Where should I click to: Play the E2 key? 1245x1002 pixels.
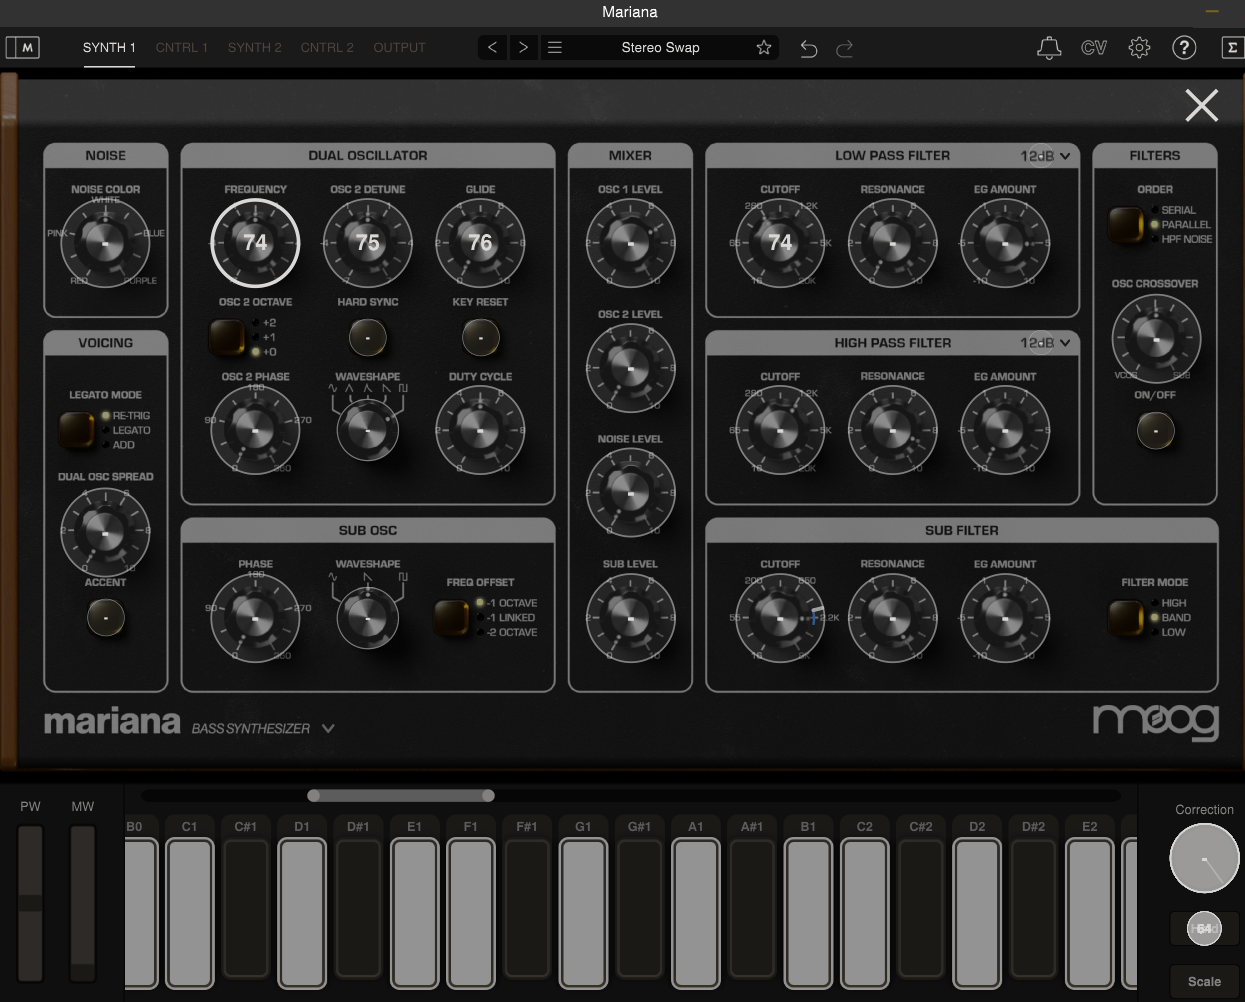click(x=1090, y=913)
